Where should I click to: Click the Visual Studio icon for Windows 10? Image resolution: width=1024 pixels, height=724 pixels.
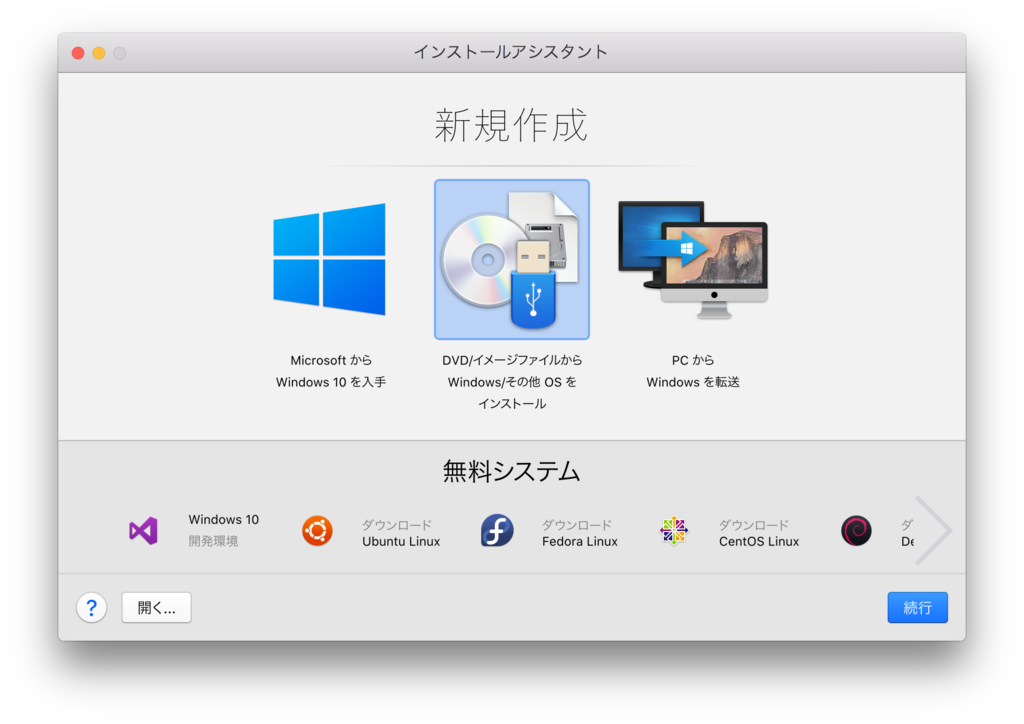pos(144,531)
